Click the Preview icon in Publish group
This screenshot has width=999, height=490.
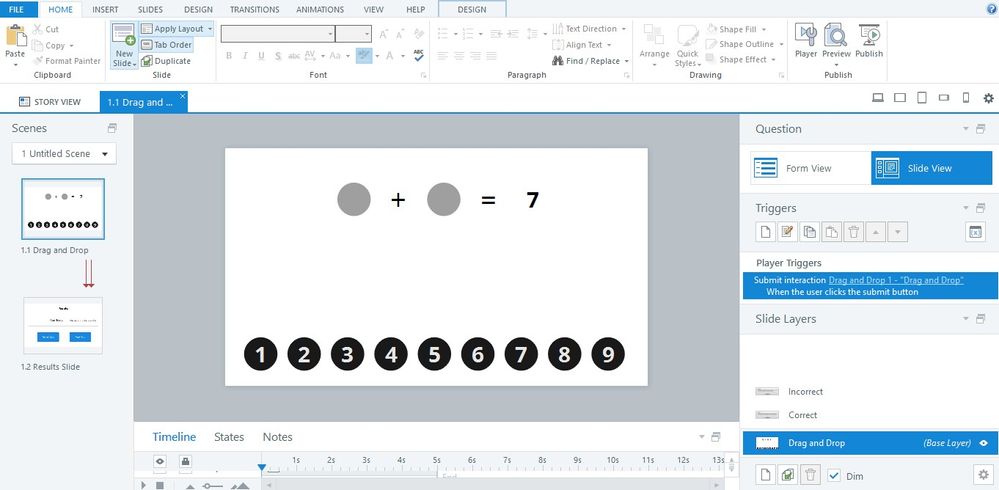[x=836, y=41]
